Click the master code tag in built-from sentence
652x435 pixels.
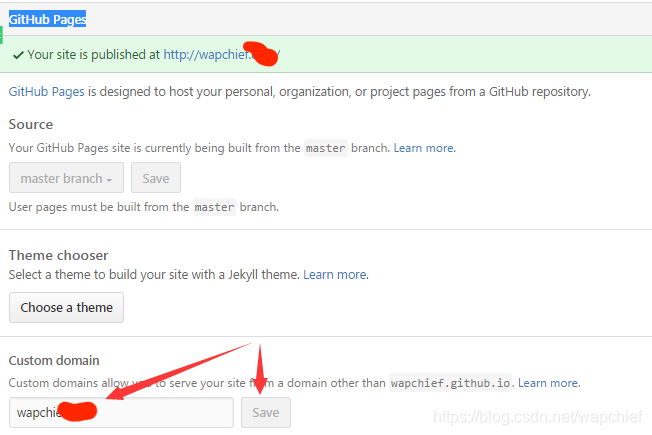click(325, 148)
